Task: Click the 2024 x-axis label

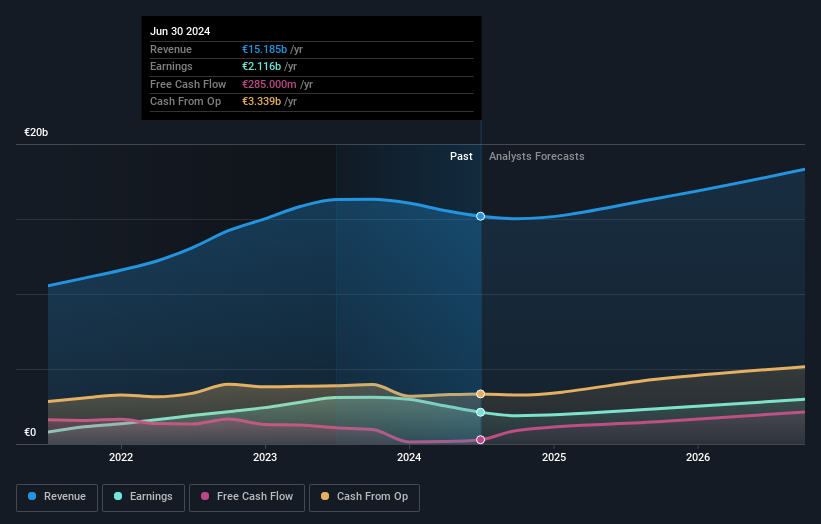Action: tap(409, 457)
